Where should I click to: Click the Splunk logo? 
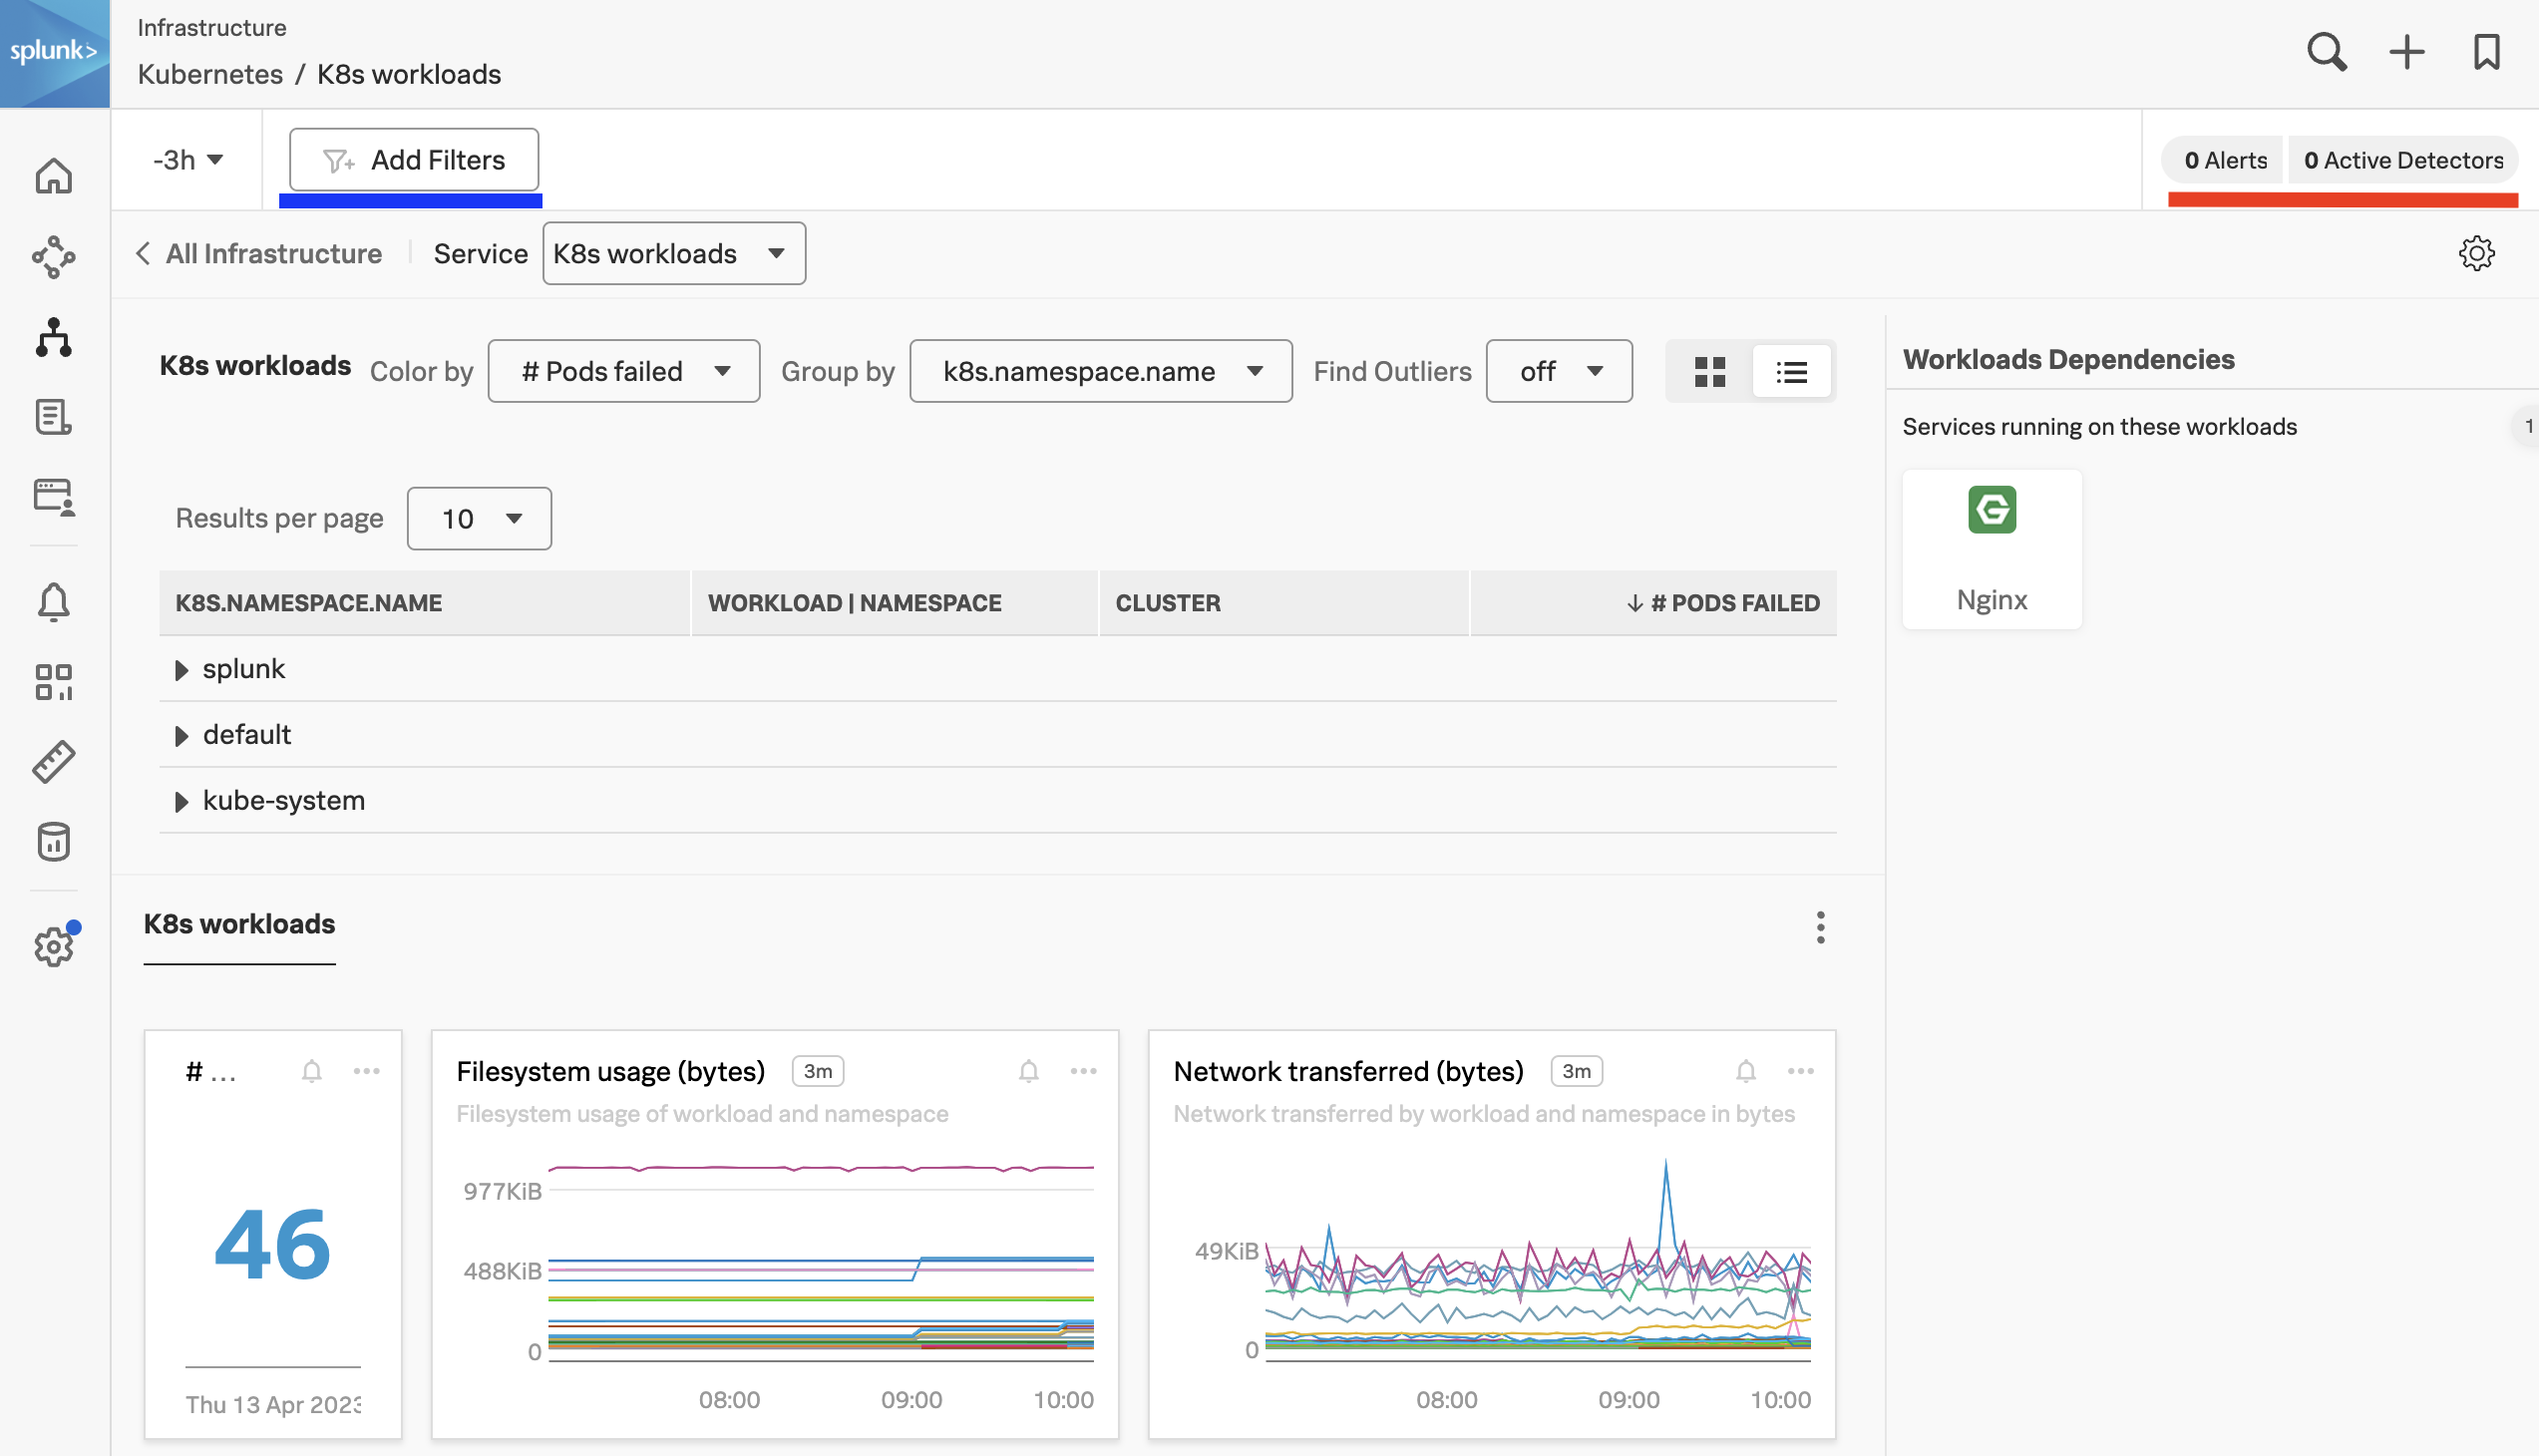coord(54,52)
